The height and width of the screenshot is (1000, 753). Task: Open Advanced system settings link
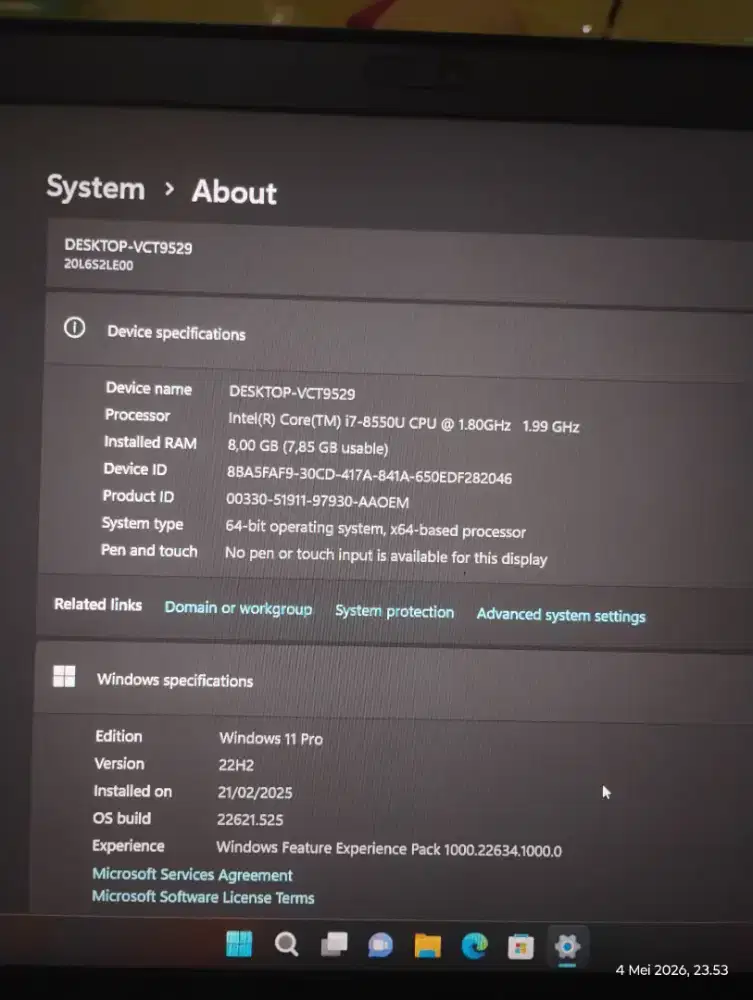[561, 615]
